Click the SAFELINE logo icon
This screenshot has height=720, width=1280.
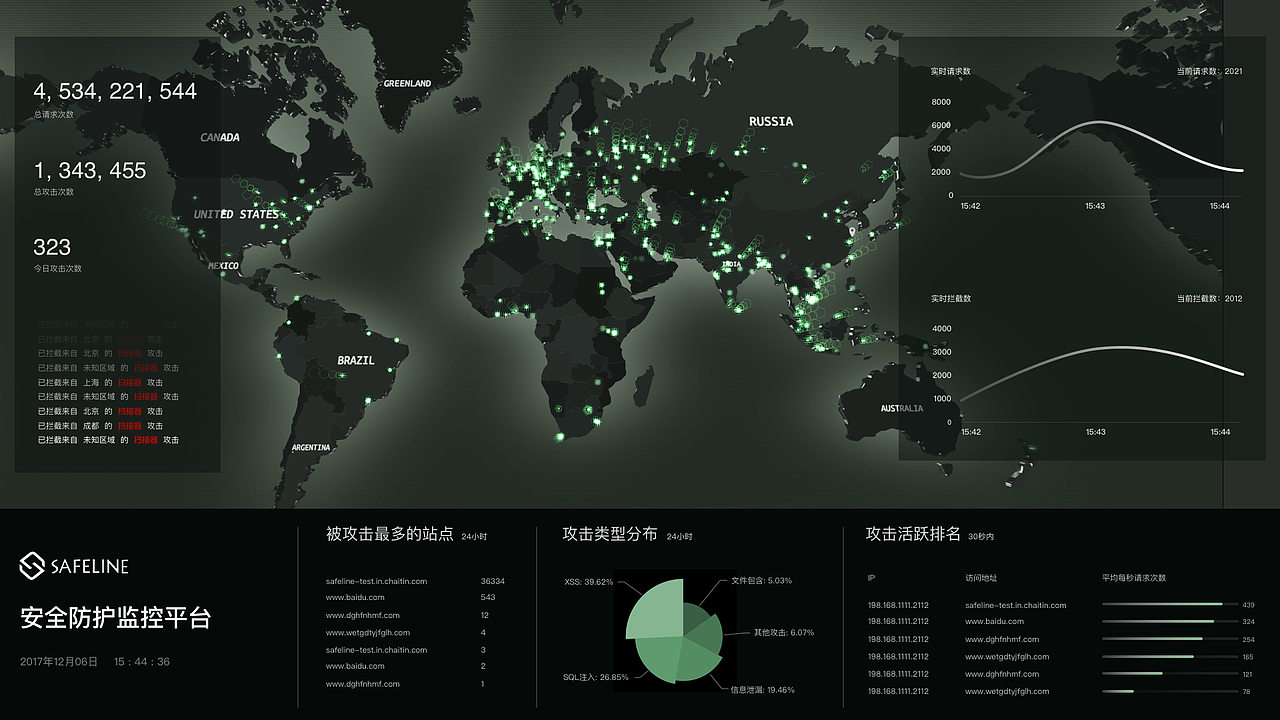pos(33,566)
